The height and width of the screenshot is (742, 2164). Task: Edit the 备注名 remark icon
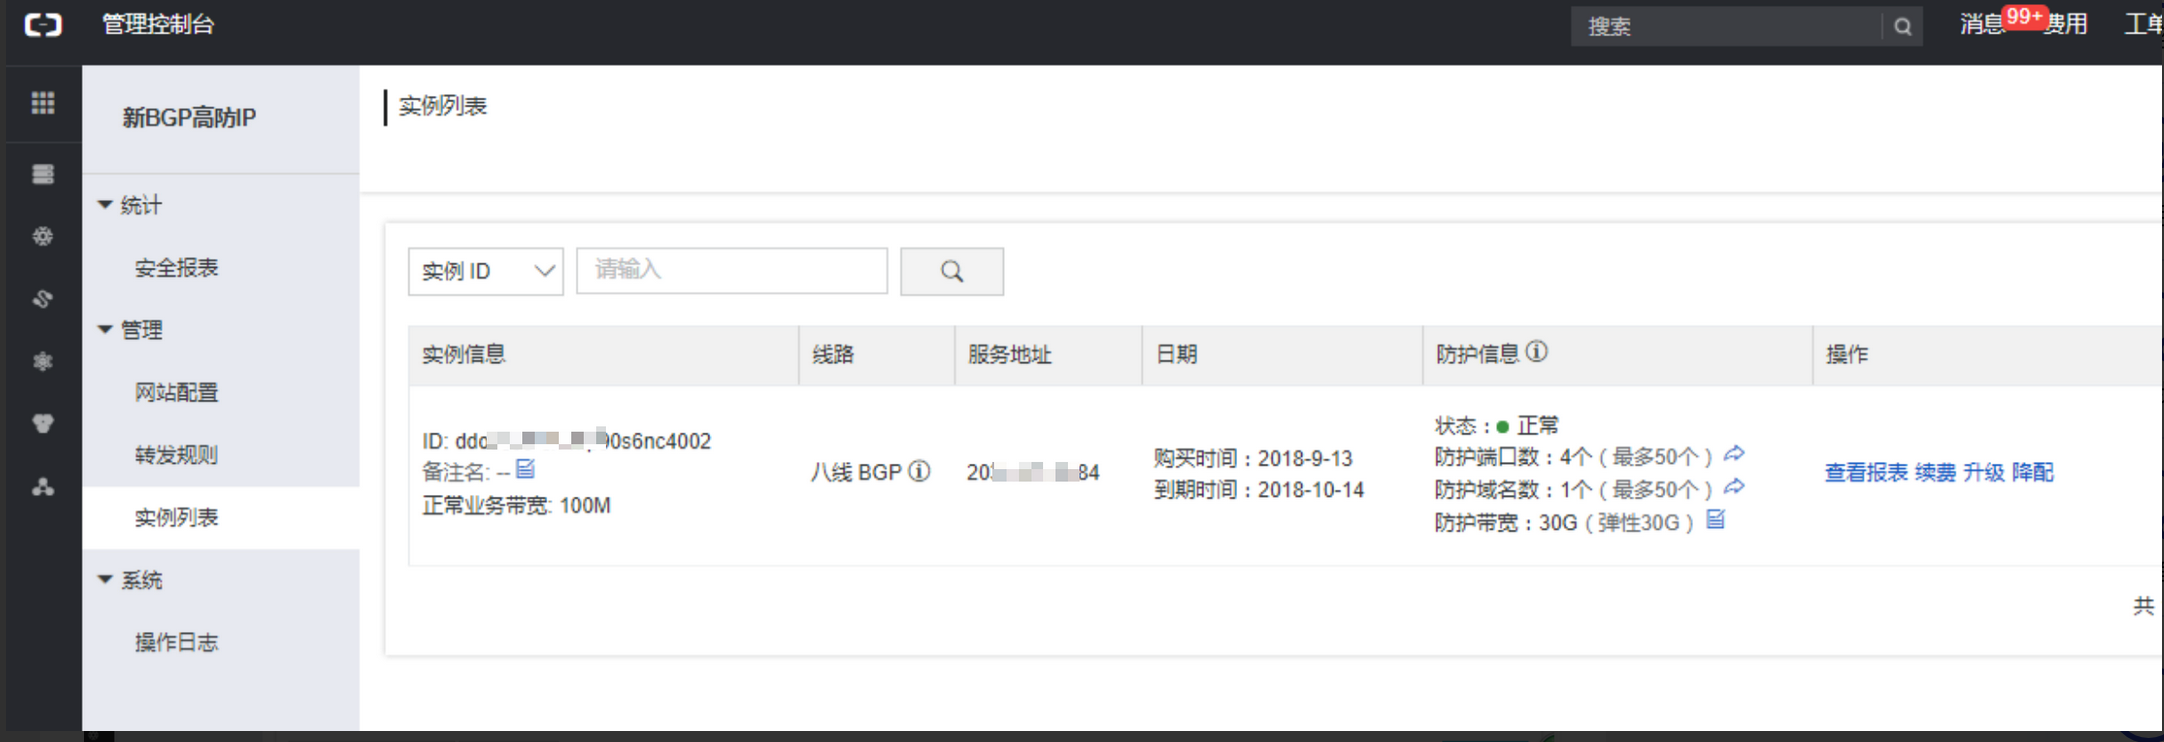526,468
